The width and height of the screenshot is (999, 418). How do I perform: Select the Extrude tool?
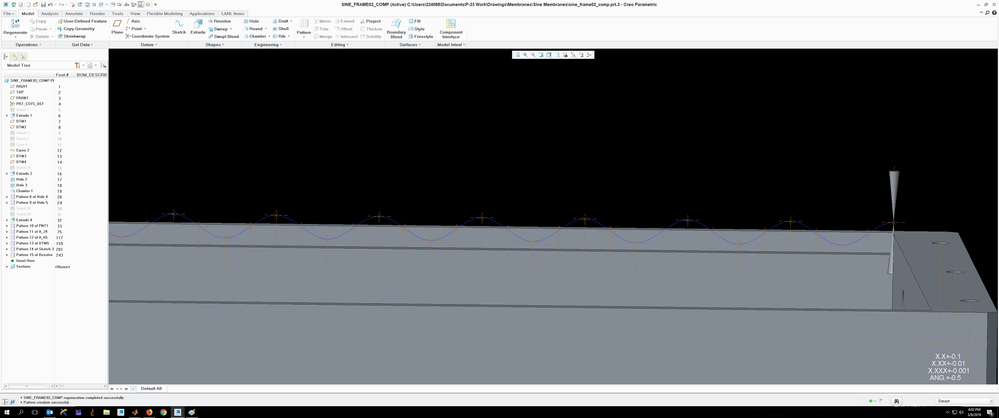click(x=198, y=26)
